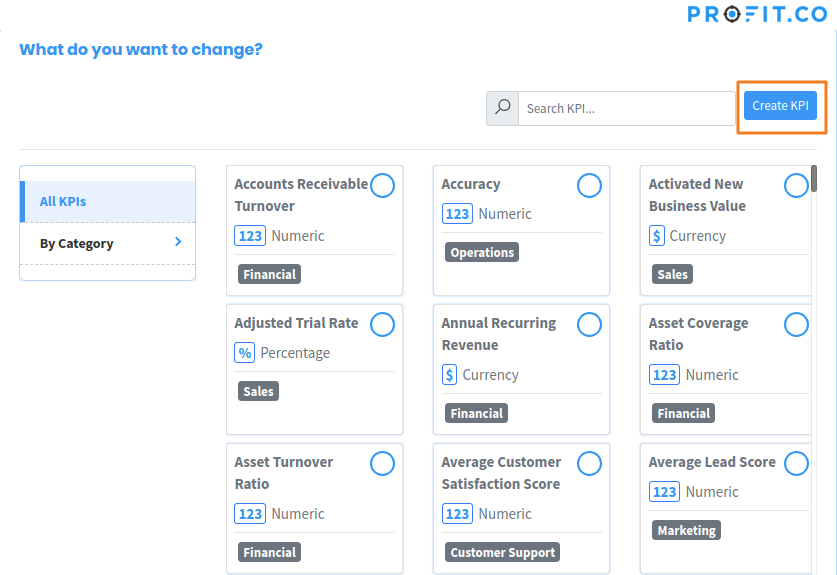Select the Accounts Receivable Turnover radio button
This screenshot has height=575, width=837.
pos(382,185)
